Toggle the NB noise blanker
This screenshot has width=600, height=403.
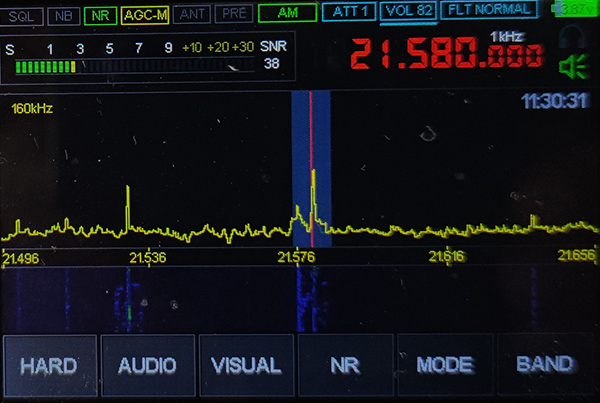tap(64, 16)
